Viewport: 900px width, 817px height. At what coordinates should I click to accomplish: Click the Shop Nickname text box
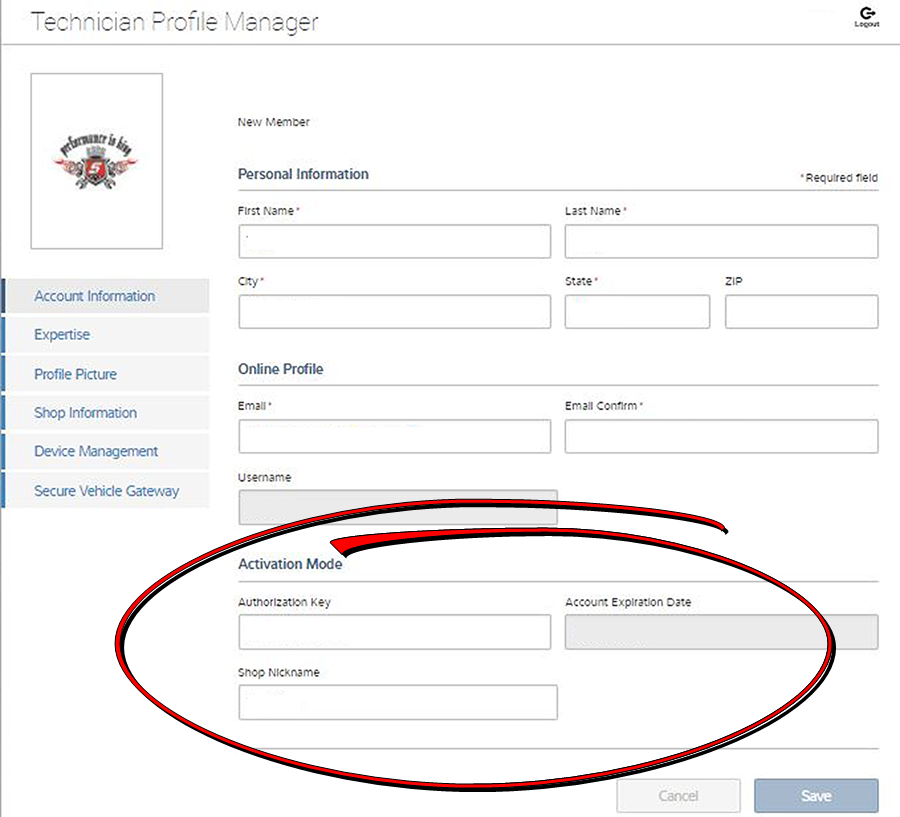(x=397, y=702)
